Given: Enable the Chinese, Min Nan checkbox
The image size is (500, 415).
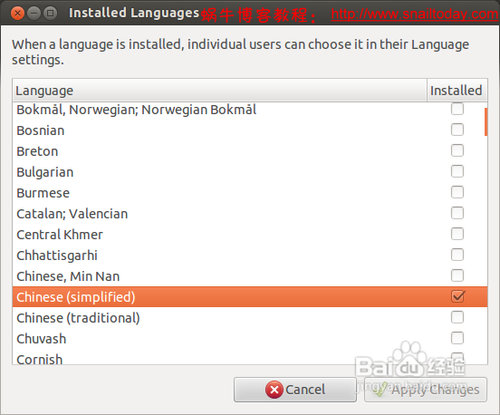Looking at the screenshot, I should 457,276.
